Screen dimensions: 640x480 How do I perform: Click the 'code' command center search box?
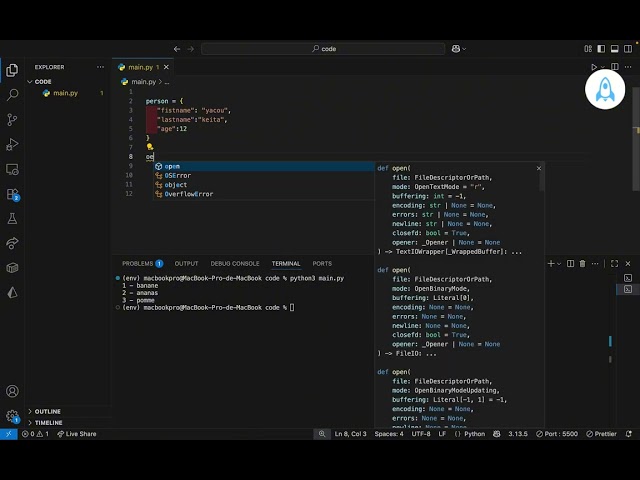[x=323, y=49]
